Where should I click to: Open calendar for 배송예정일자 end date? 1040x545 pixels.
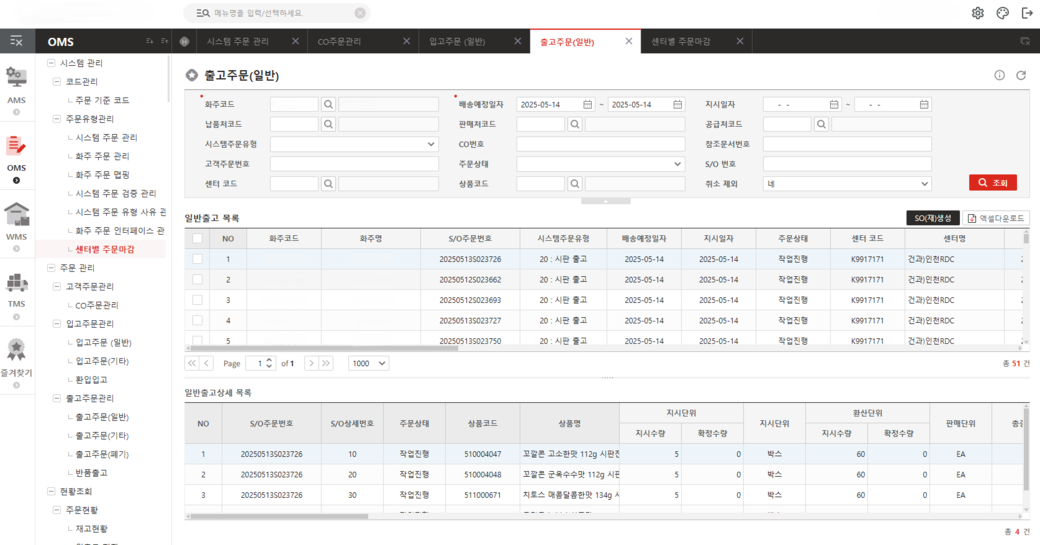(x=678, y=104)
